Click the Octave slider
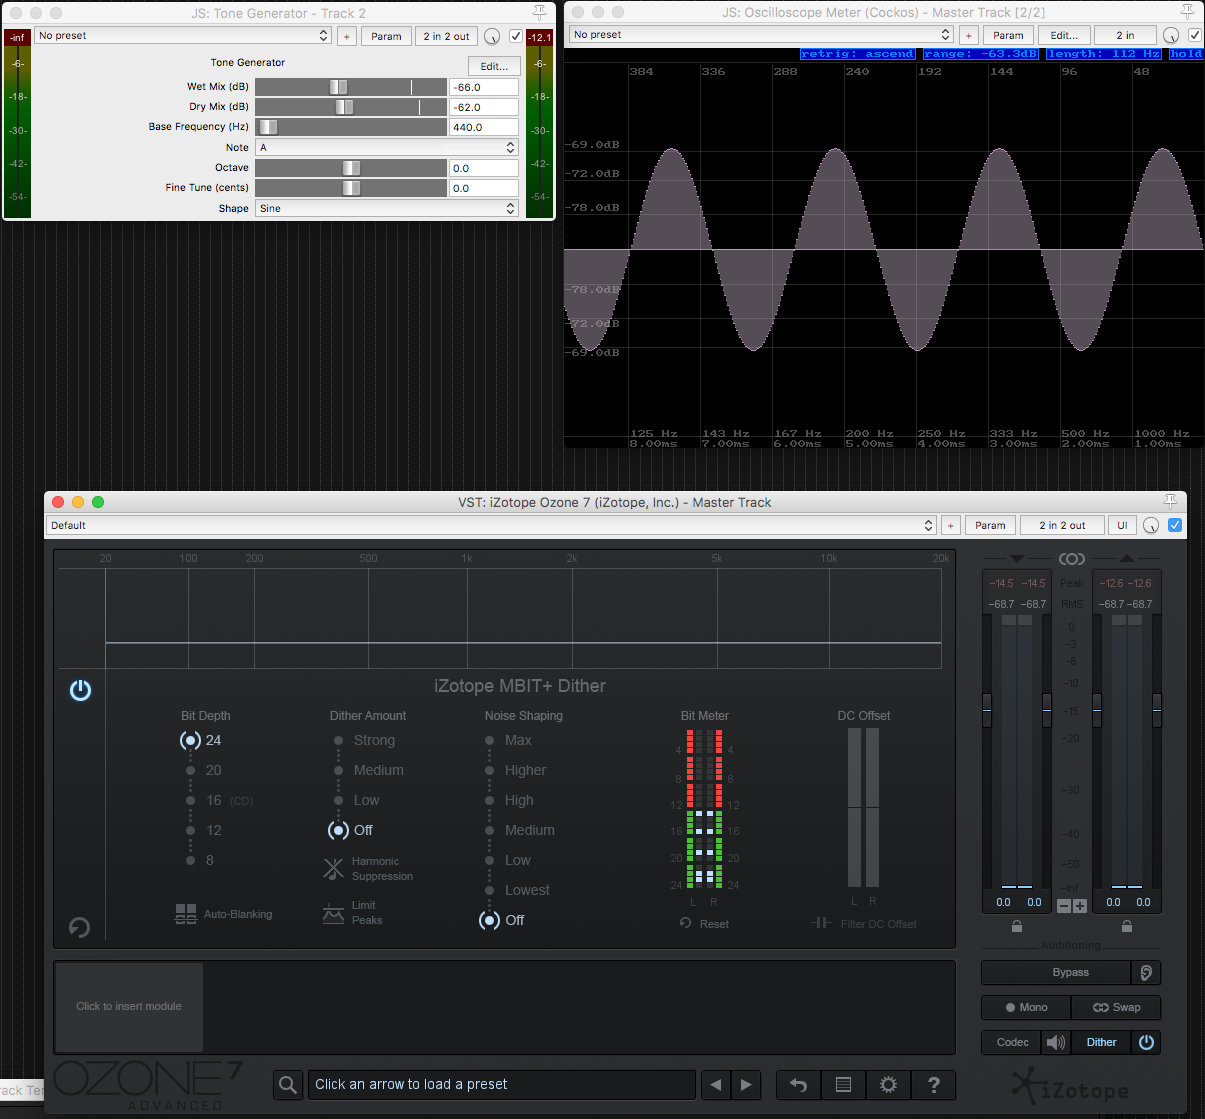This screenshot has width=1205, height=1119. (x=351, y=168)
